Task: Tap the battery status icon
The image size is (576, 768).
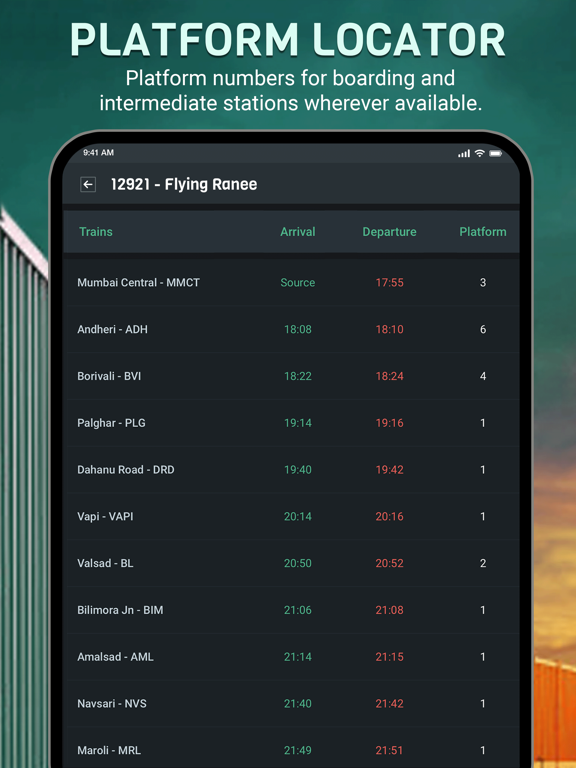Action: (x=495, y=153)
